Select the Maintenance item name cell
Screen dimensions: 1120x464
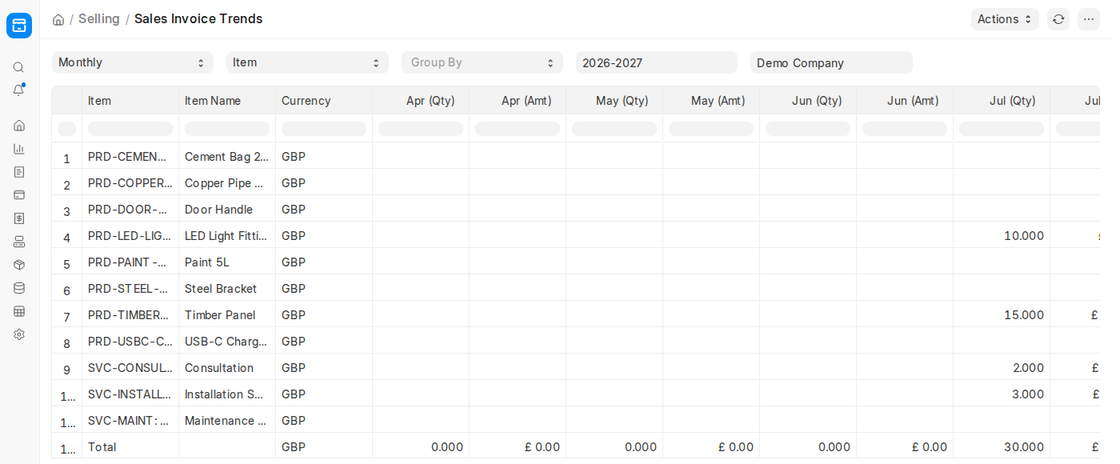click(x=227, y=420)
